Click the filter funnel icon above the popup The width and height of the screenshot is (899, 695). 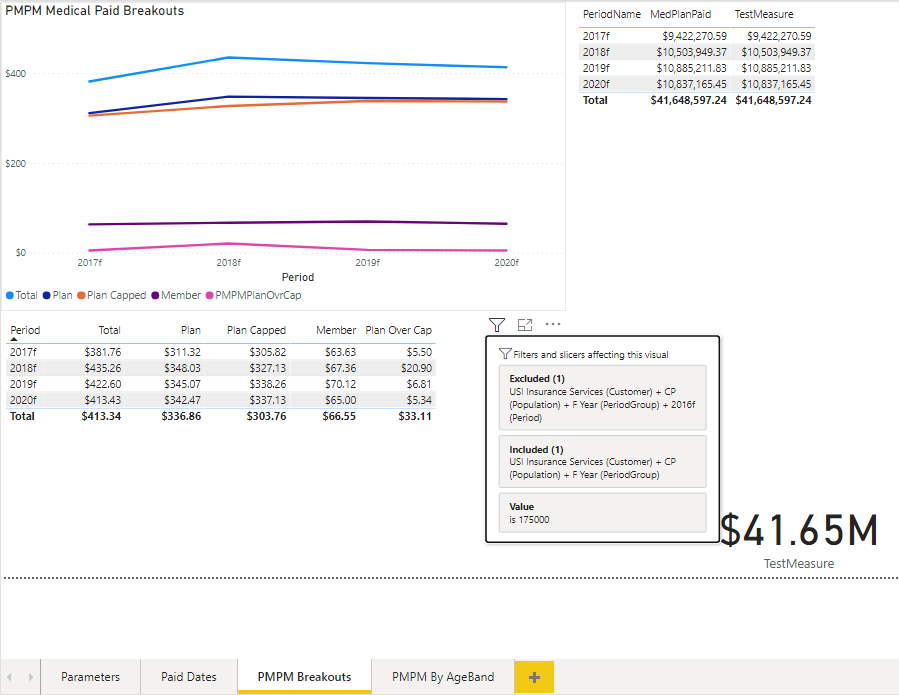[x=497, y=325]
